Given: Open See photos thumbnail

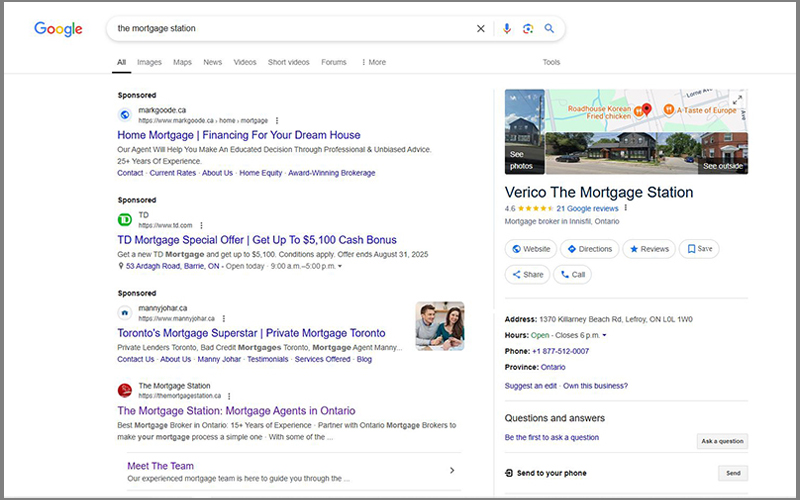Looking at the screenshot, I should tap(524, 132).
